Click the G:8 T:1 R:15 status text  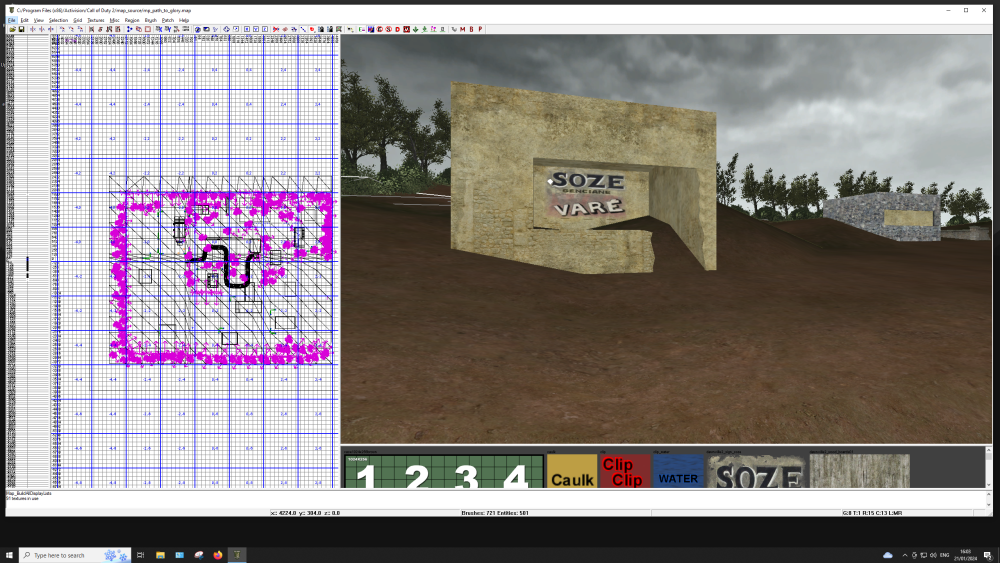coord(872,513)
